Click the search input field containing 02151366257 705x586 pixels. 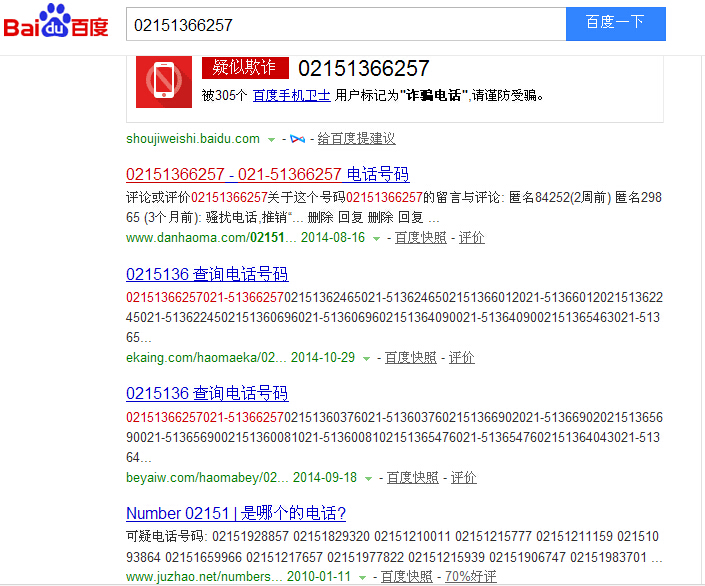tap(346, 24)
